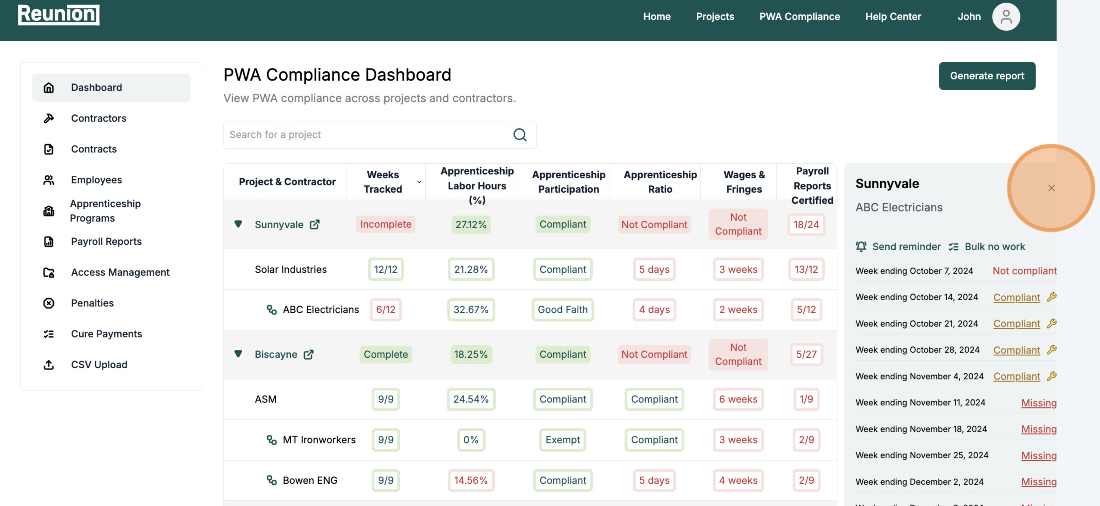
Task: Open Sunnyvale project external link icon
Action: point(315,225)
